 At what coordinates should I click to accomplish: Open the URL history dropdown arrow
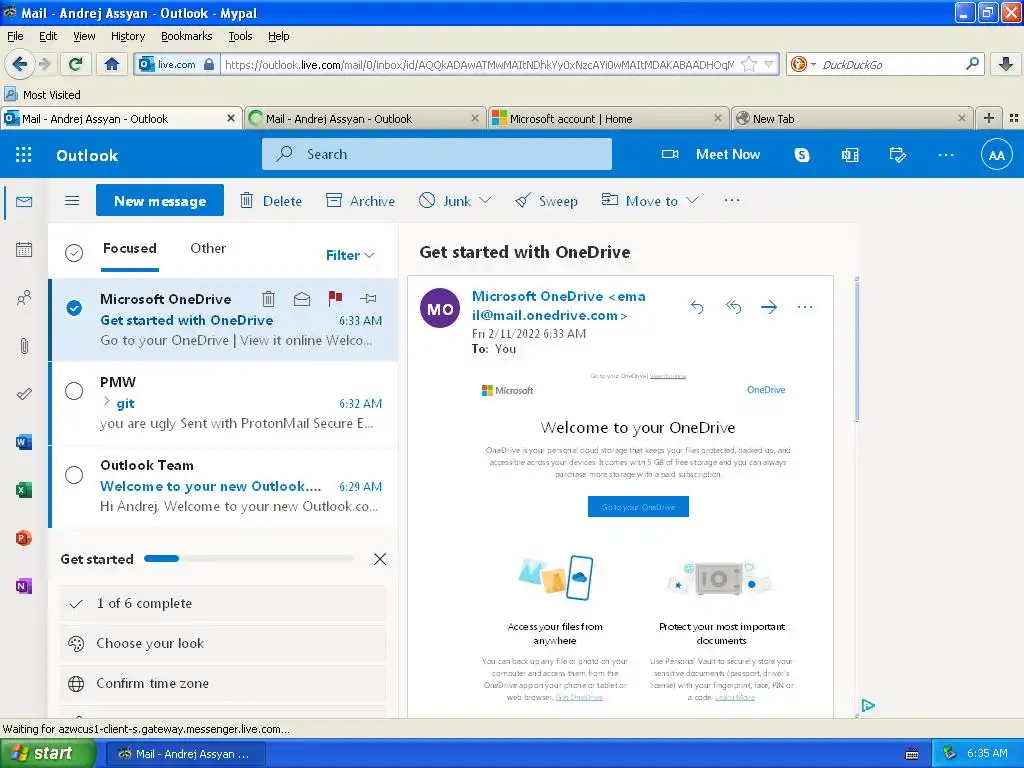coord(769,64)
